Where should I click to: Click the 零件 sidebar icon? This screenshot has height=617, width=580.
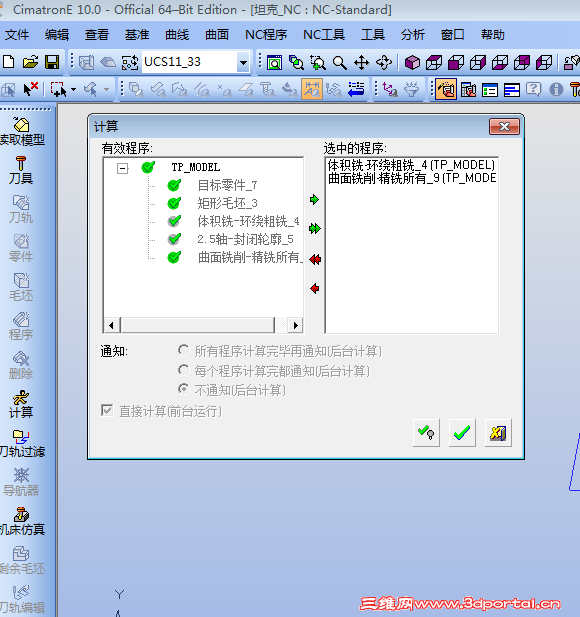pos(21,248)
